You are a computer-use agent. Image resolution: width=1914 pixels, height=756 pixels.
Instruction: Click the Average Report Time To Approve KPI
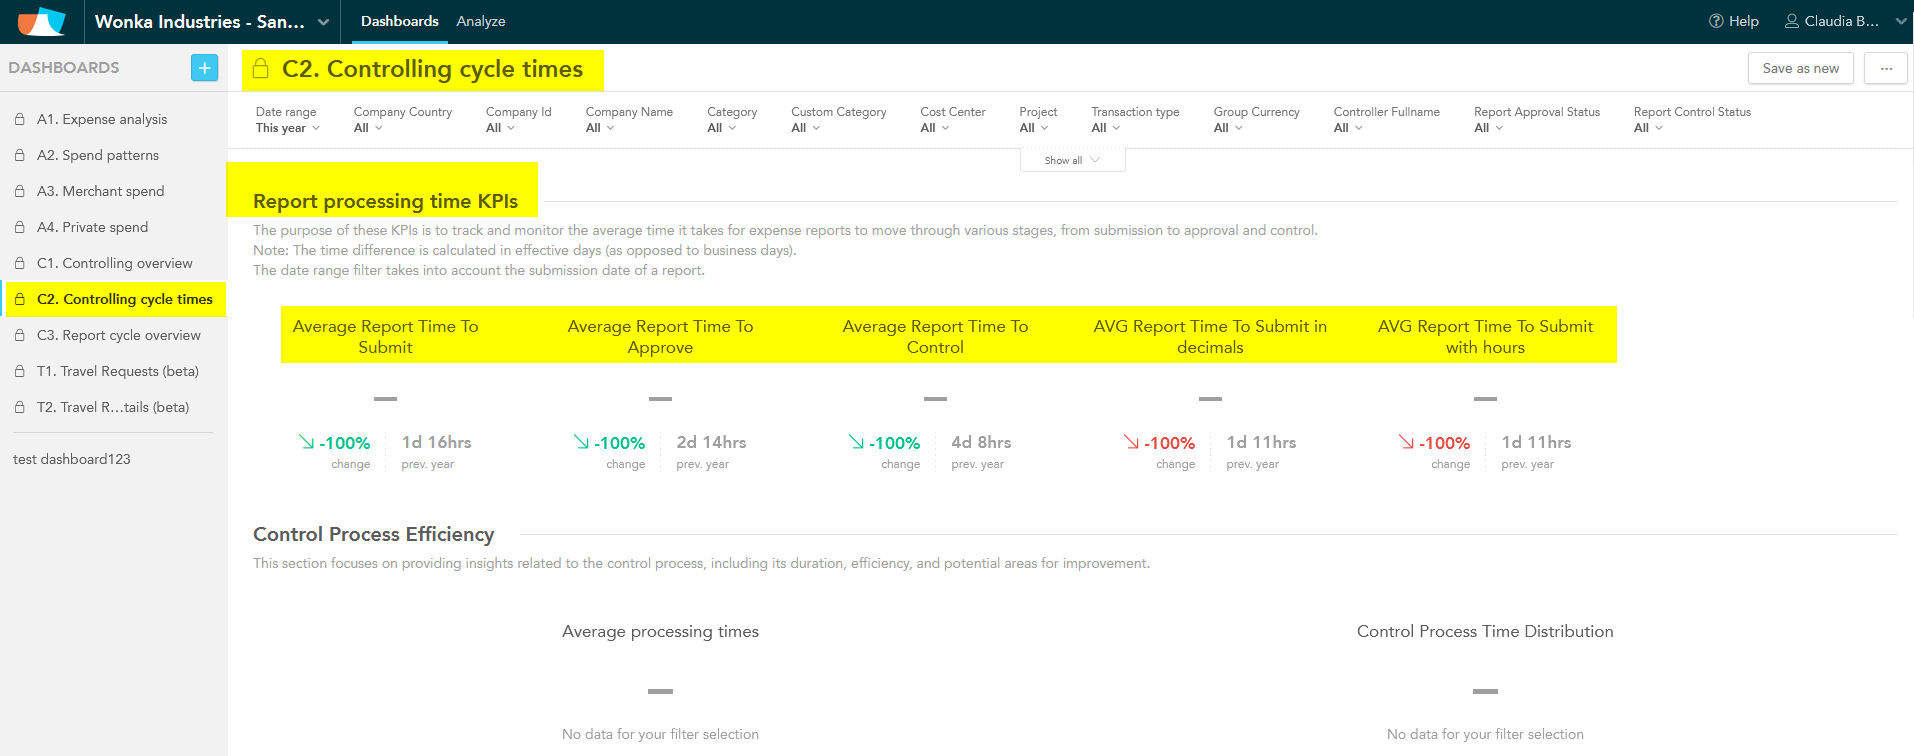[660, 337]
